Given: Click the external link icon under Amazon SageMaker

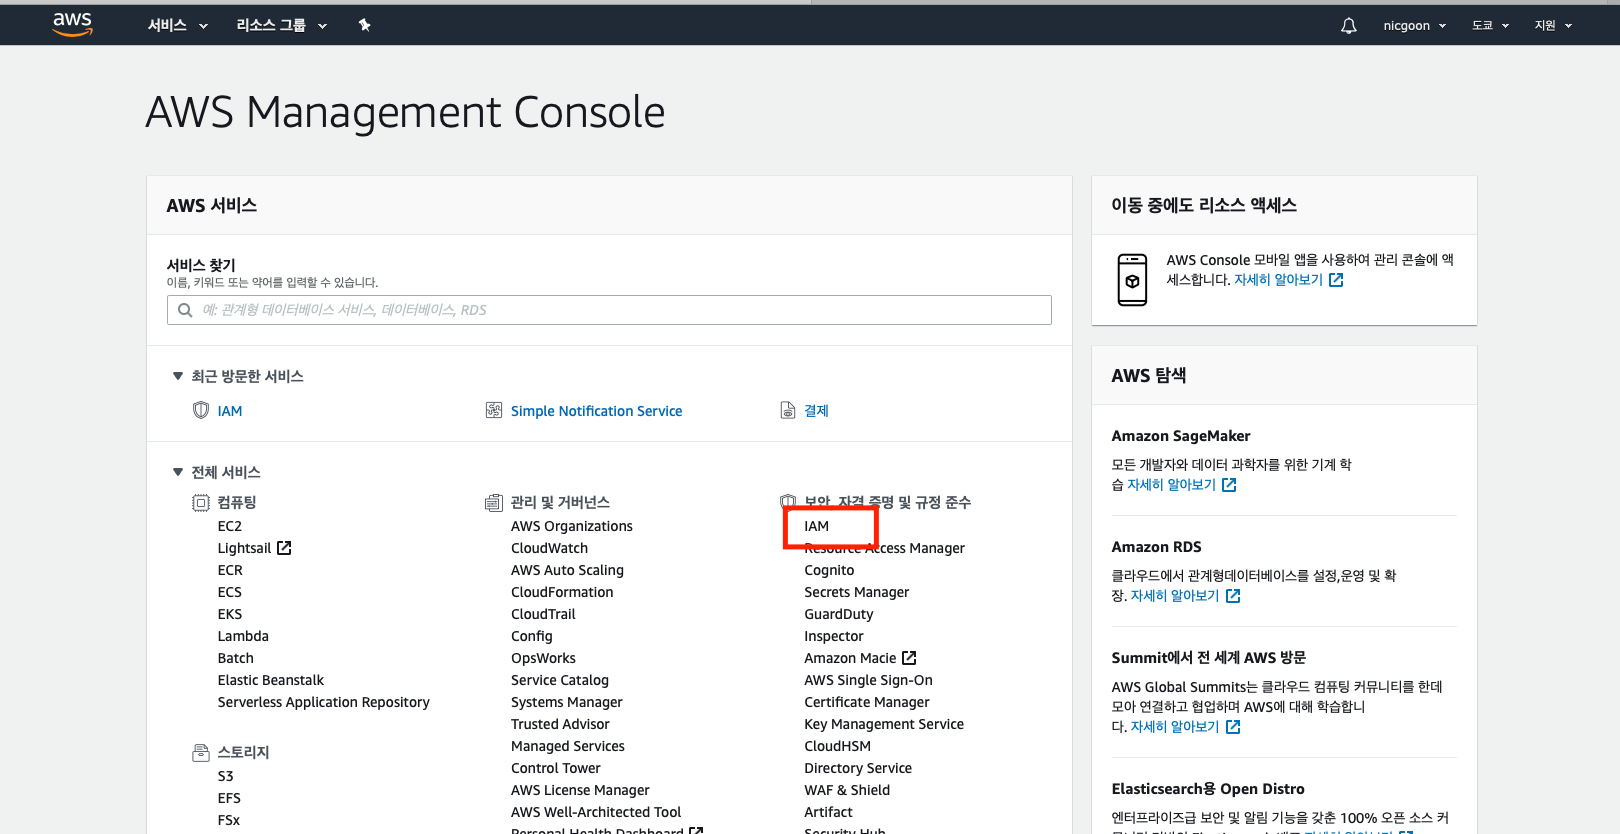Looking at the screenshot, I should click(x=1229, y=485).
